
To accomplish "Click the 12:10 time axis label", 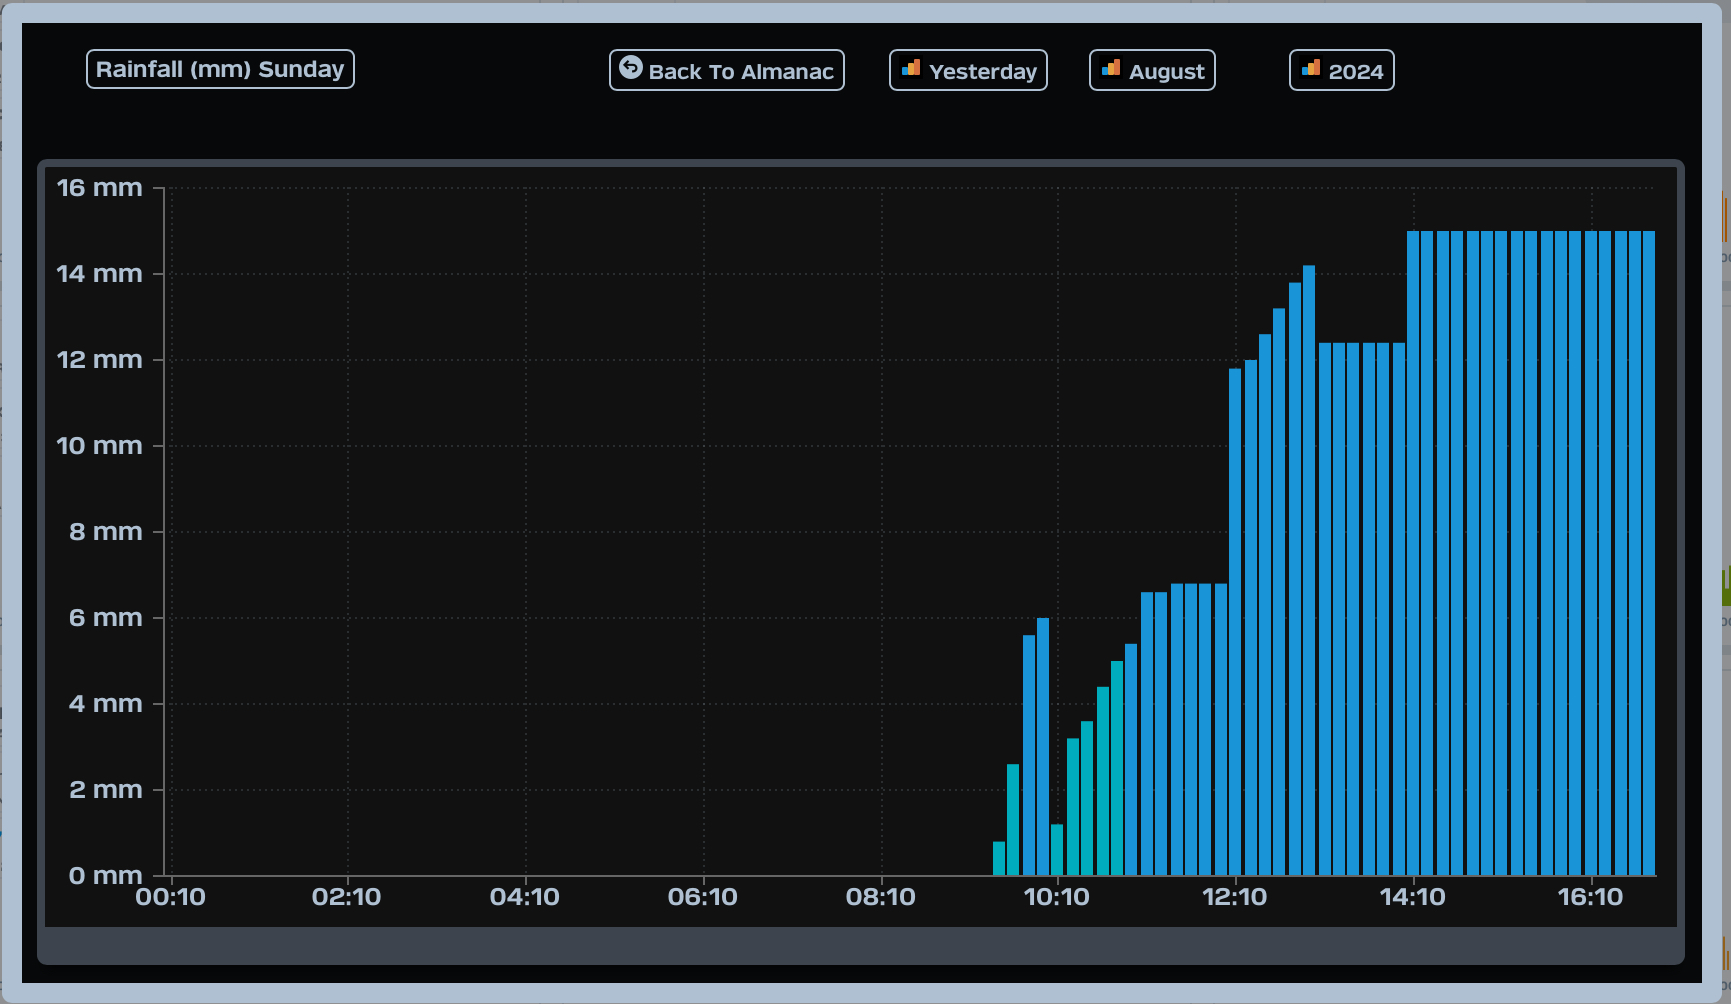I will [1235, 897].
